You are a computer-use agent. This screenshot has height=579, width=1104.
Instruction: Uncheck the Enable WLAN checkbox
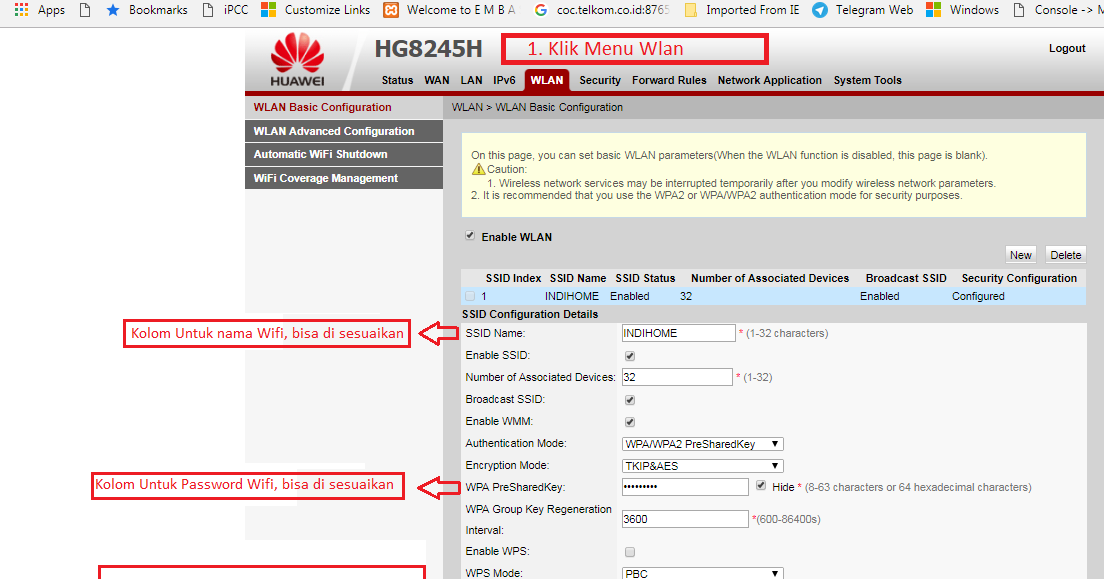(x=470, y=235)
